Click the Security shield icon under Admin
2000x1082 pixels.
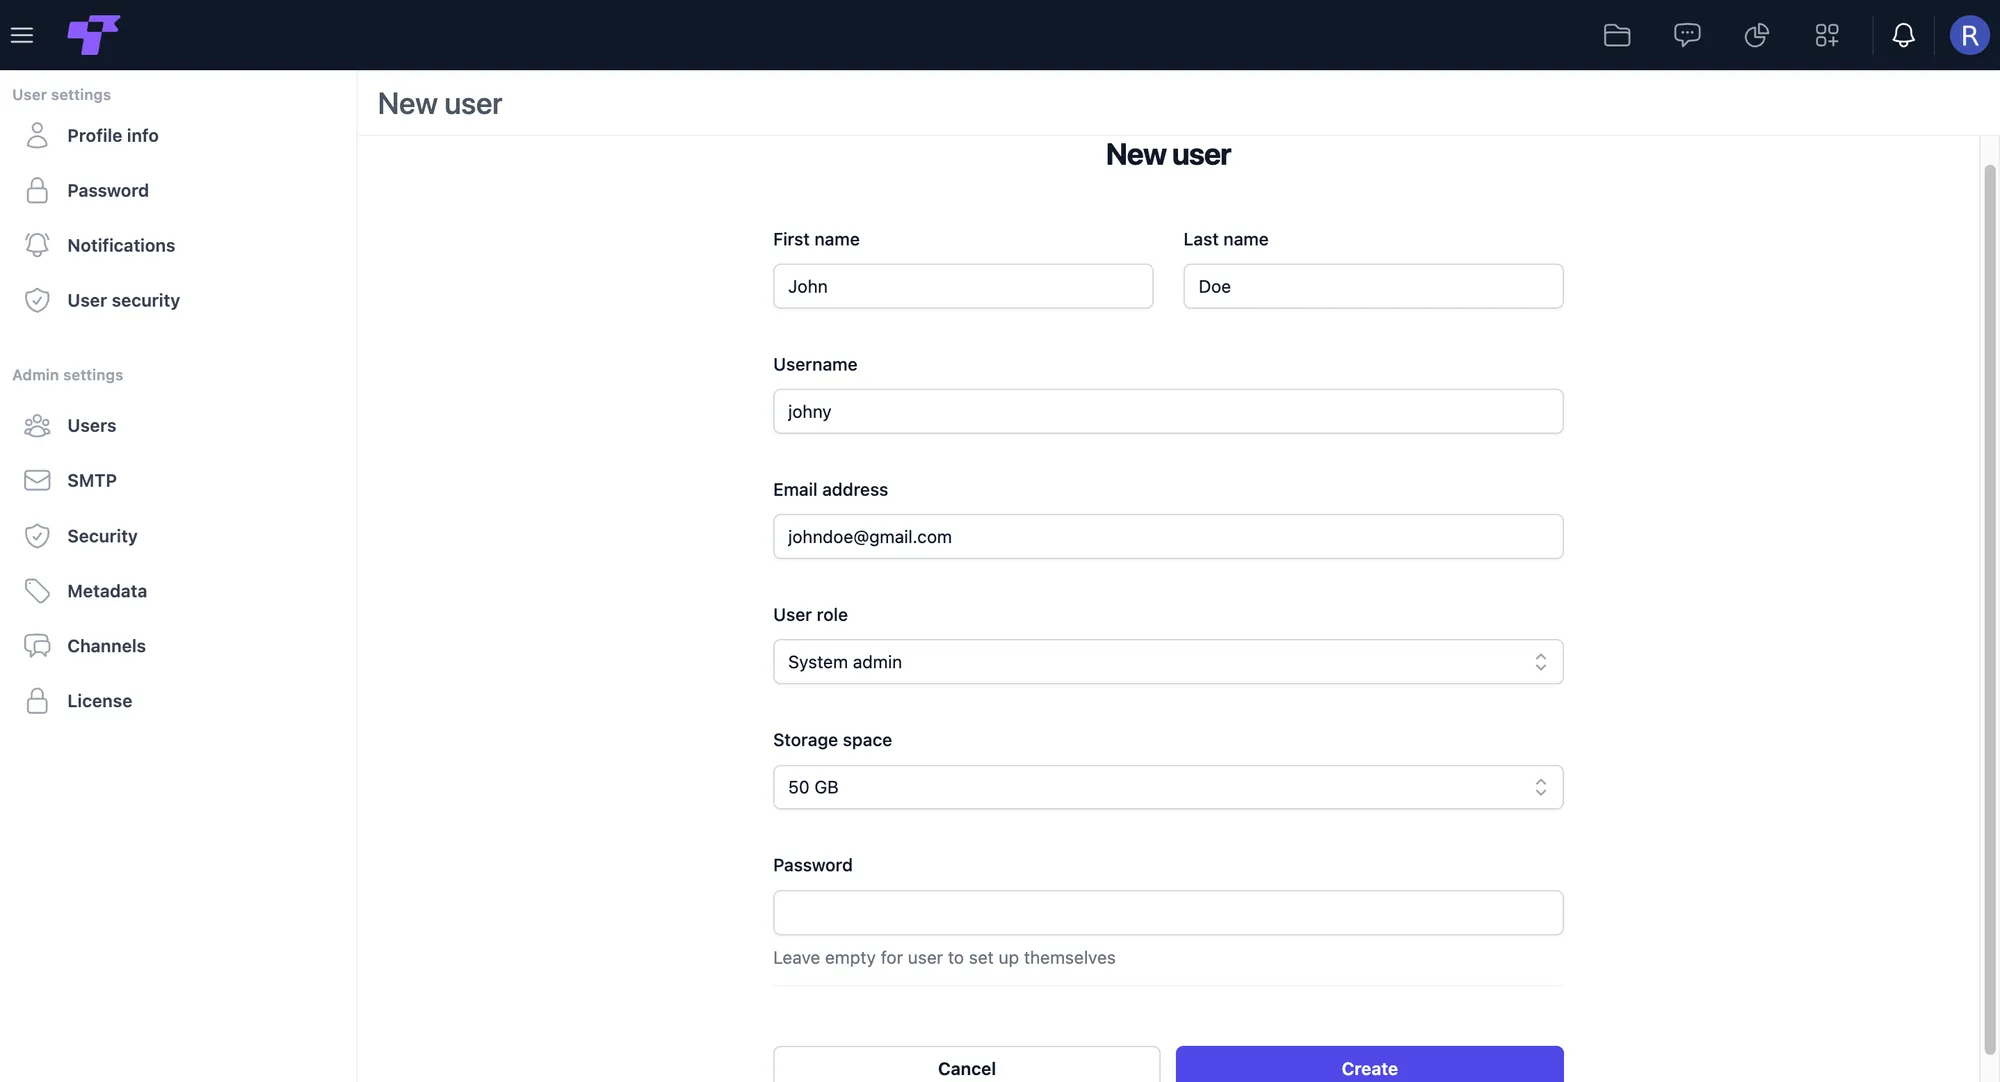click(x=37, y=536)
